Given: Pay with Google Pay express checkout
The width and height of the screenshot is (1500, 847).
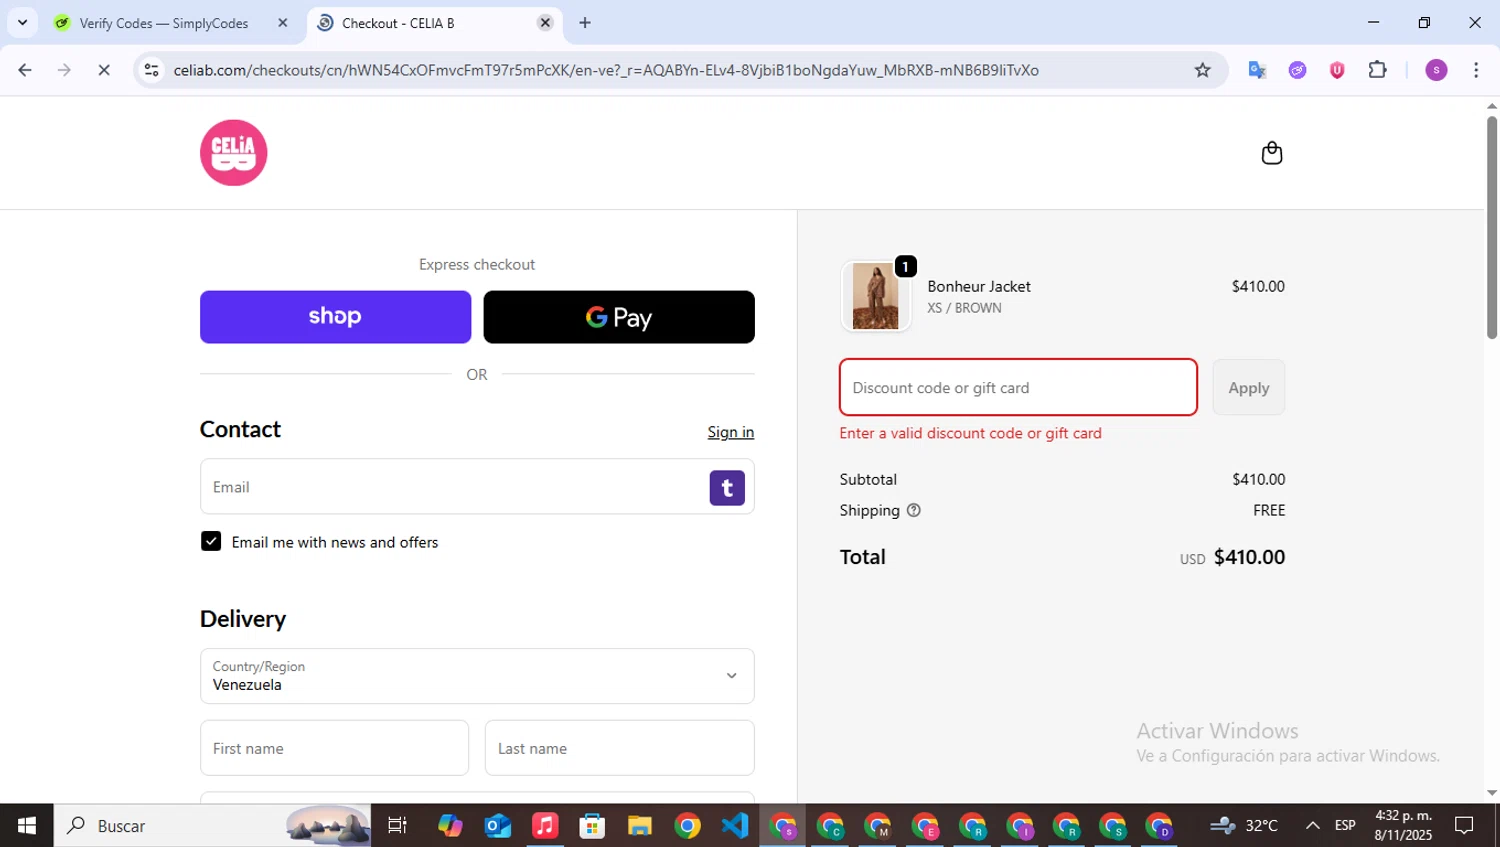Looking at the screenshot, I should click(x=619, y=317).
